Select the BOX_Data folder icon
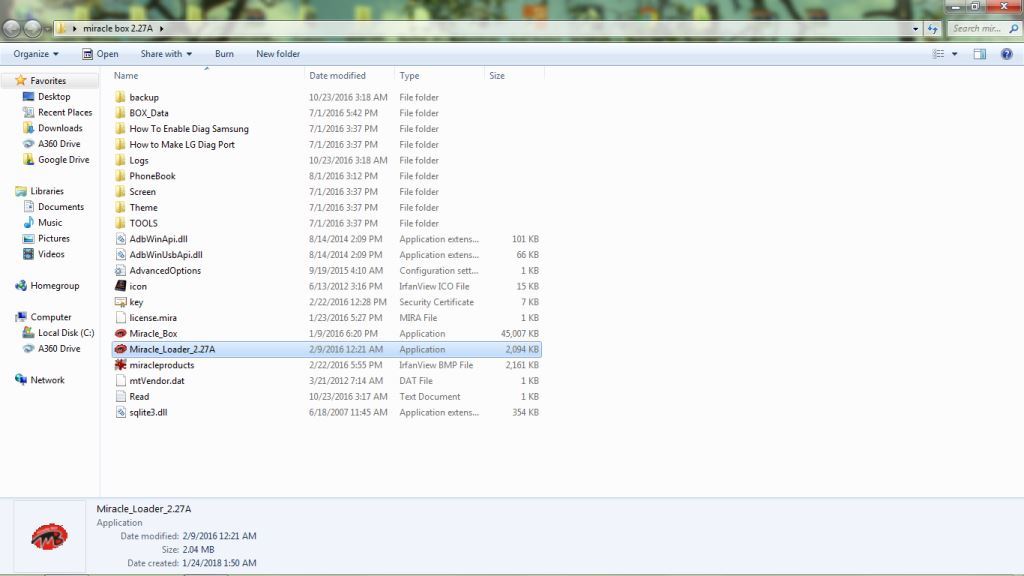The width and height of the screenshot is (1024, 576). [x=120, y=113]
